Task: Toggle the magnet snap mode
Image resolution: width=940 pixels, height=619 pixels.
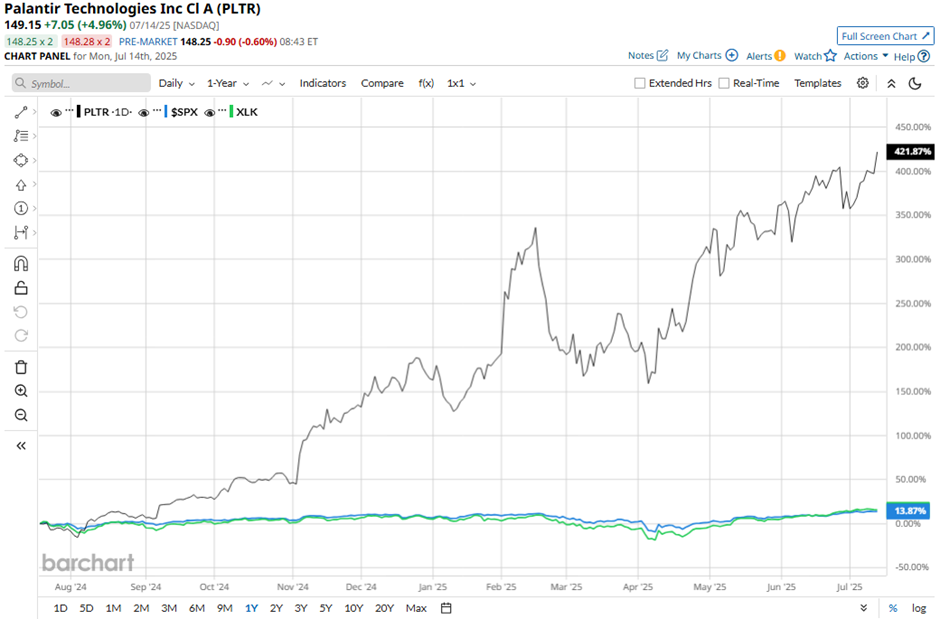Action: click(x=21, y=264)
